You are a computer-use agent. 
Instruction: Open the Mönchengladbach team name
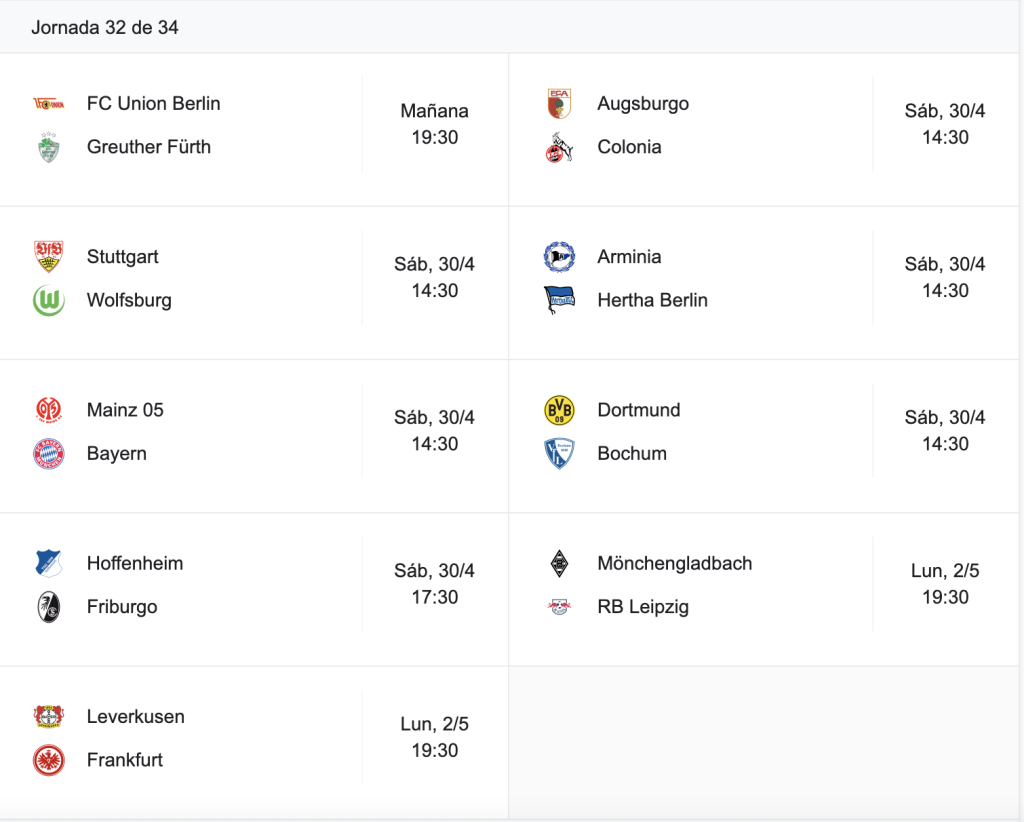(675, 563)
